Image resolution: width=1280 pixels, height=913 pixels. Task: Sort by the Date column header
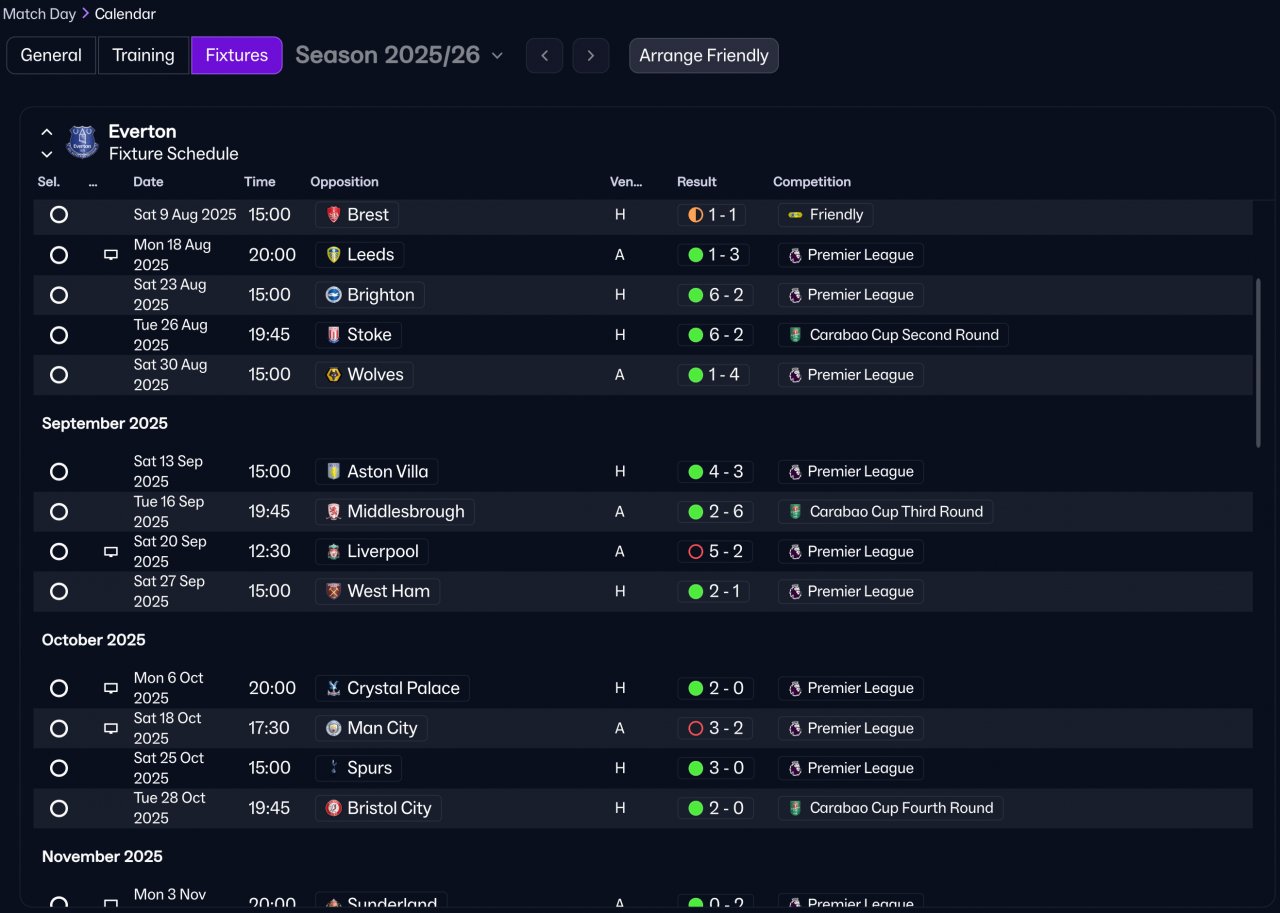(148, 182)
